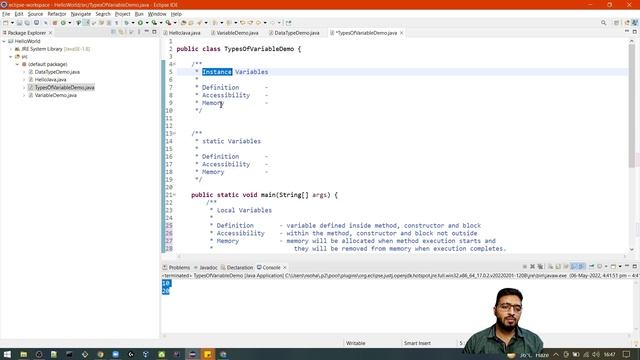Open the Navigate menu

(x=81, y=14)
